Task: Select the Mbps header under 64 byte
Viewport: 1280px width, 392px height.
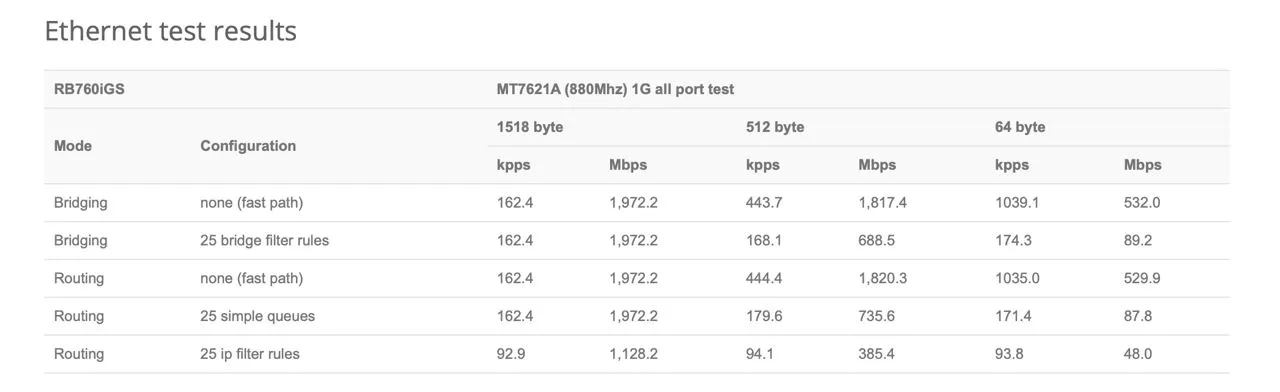Action: click(1143, 165)
